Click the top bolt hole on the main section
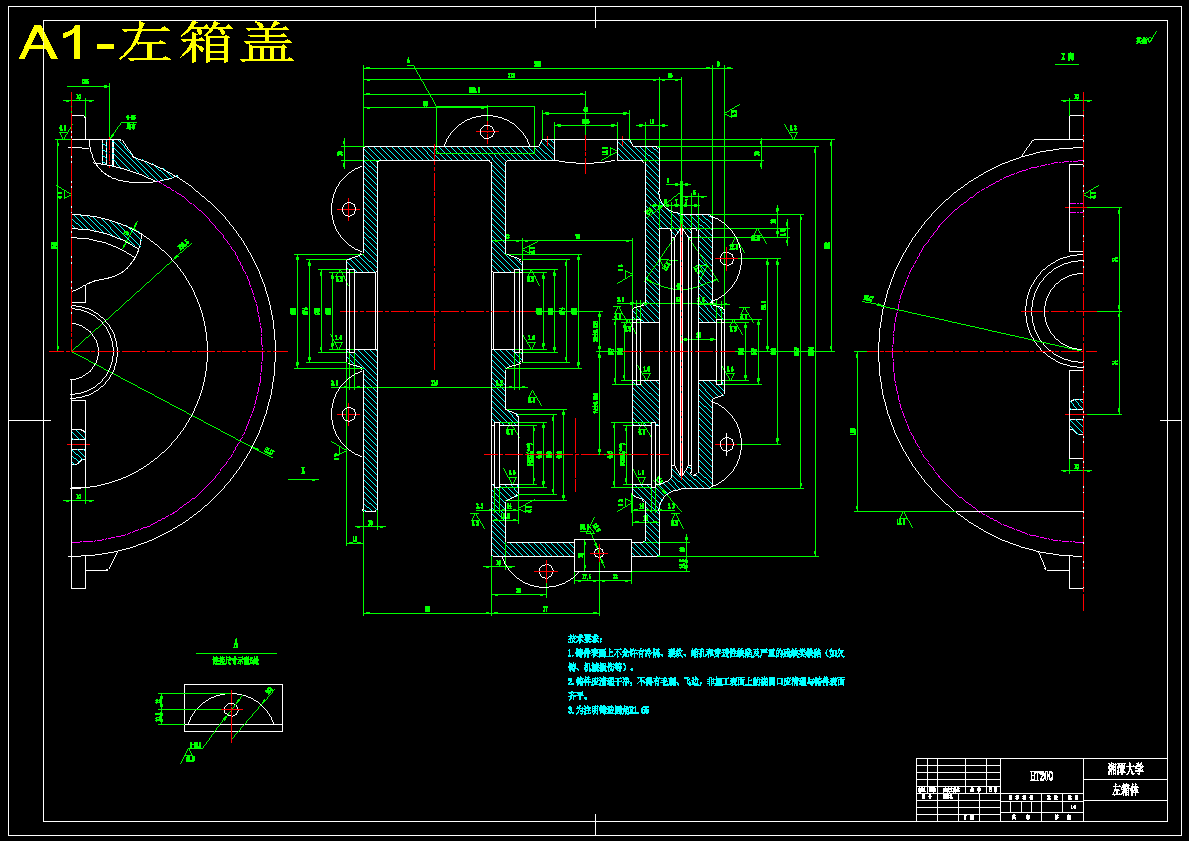Viewport: 1189px width, 841px height. click(x=487, y=132)
